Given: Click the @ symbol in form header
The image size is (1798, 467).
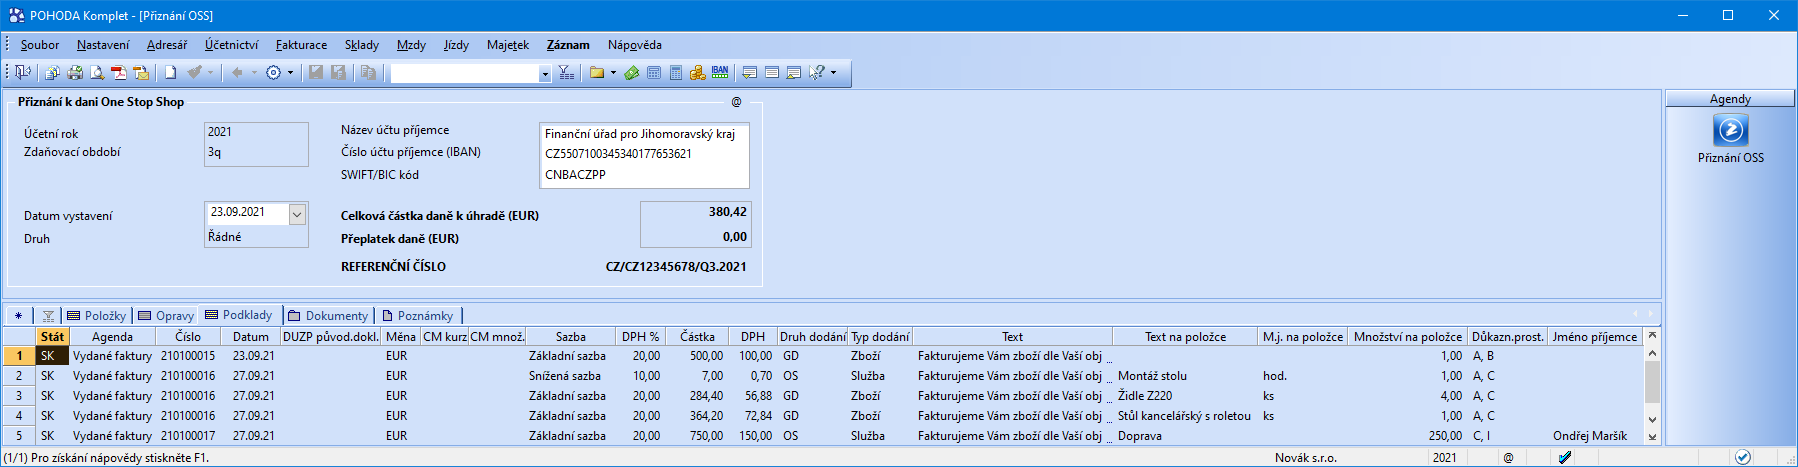Looking at the screenshot, I should (736, 102).
